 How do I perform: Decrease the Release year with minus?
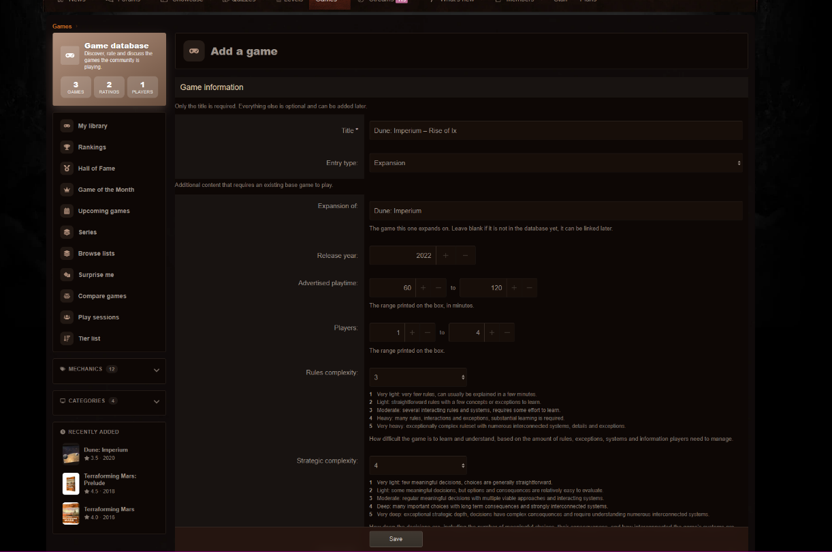[465, 255]
